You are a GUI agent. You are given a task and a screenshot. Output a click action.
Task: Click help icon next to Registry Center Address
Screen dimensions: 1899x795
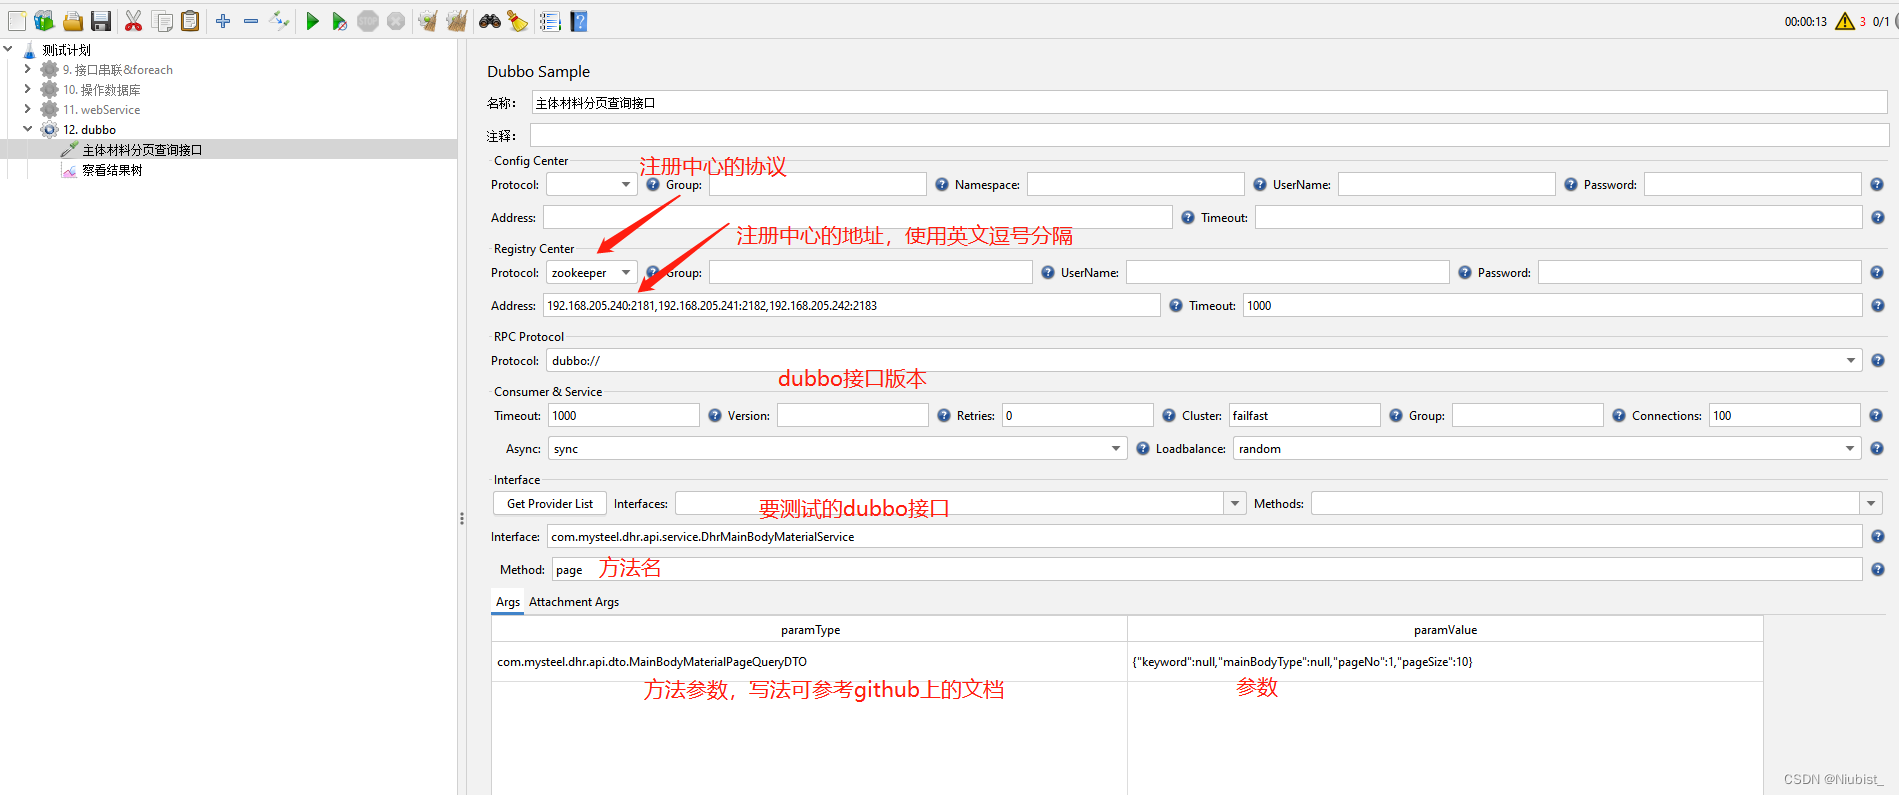point(1176,306)
